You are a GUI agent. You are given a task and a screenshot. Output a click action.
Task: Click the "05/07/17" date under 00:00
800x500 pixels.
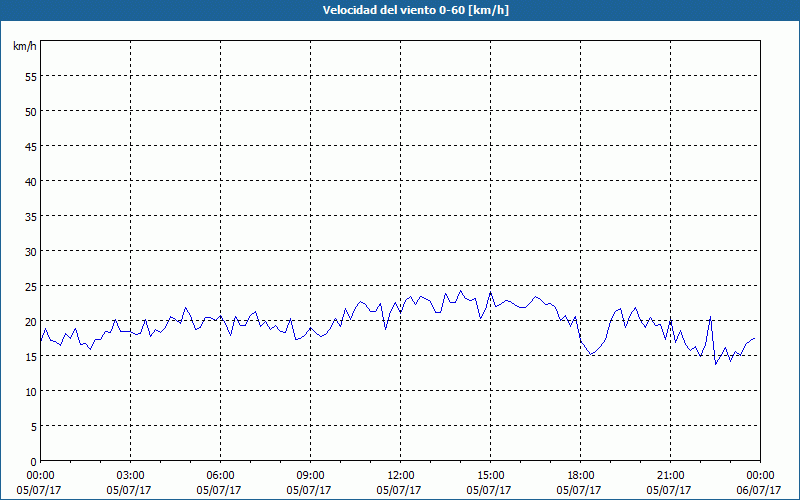click(x=39, y=490)
